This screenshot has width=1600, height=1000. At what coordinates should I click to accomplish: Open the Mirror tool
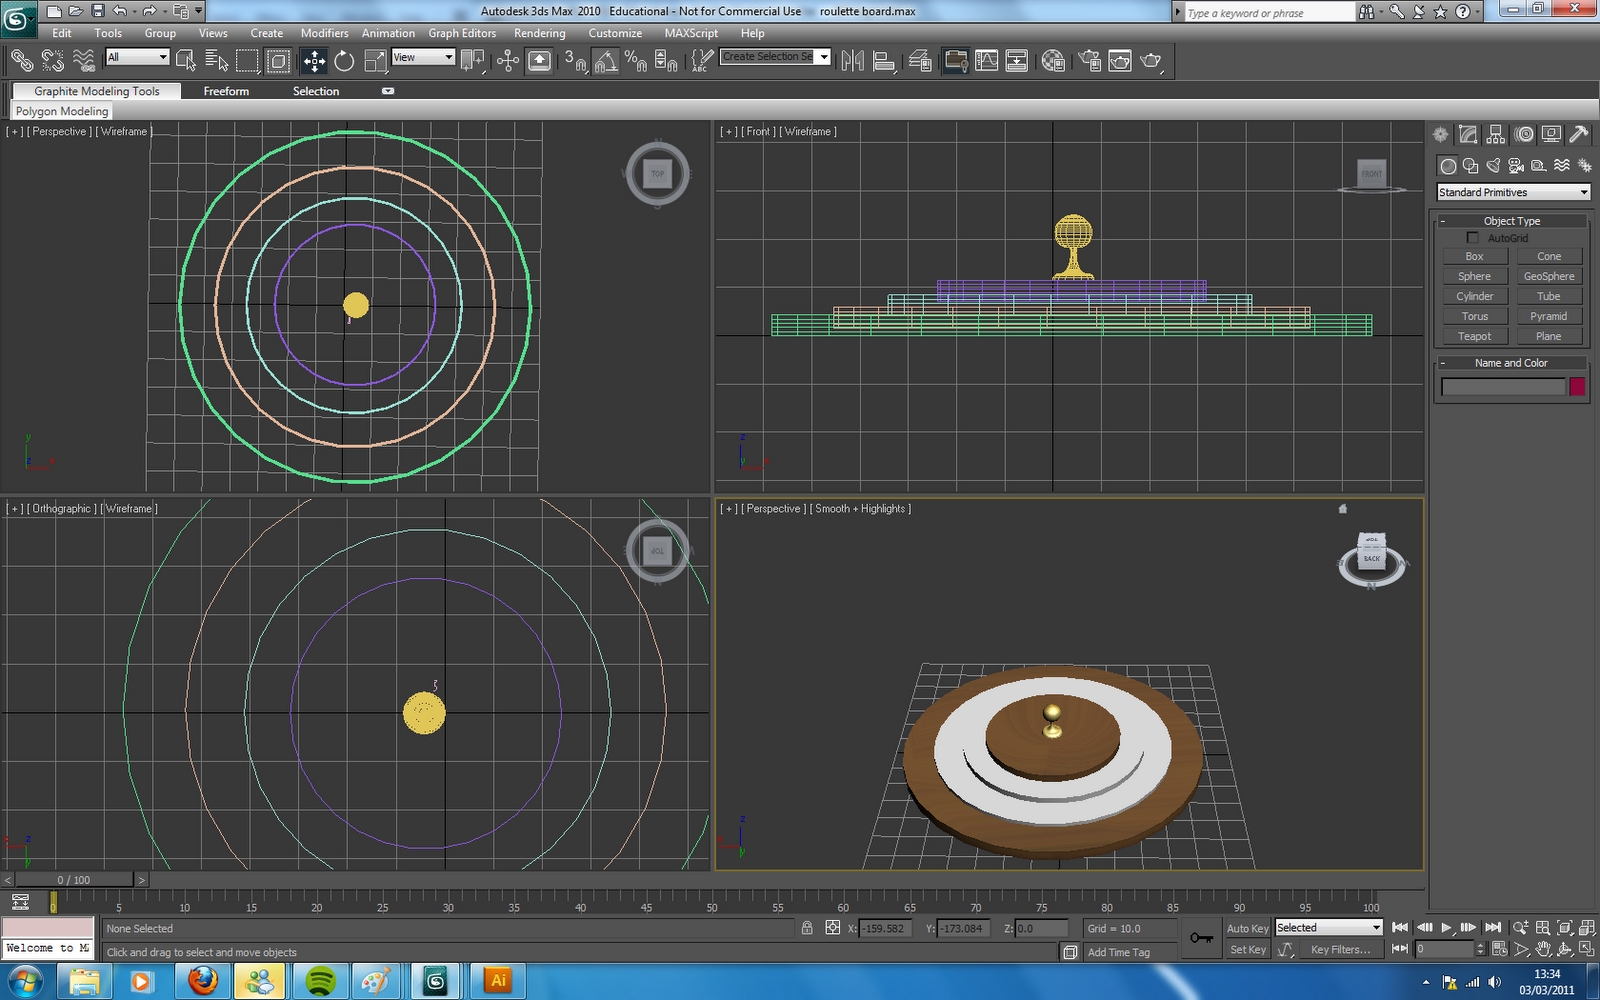pyautogui.click(x=852, y=61)
